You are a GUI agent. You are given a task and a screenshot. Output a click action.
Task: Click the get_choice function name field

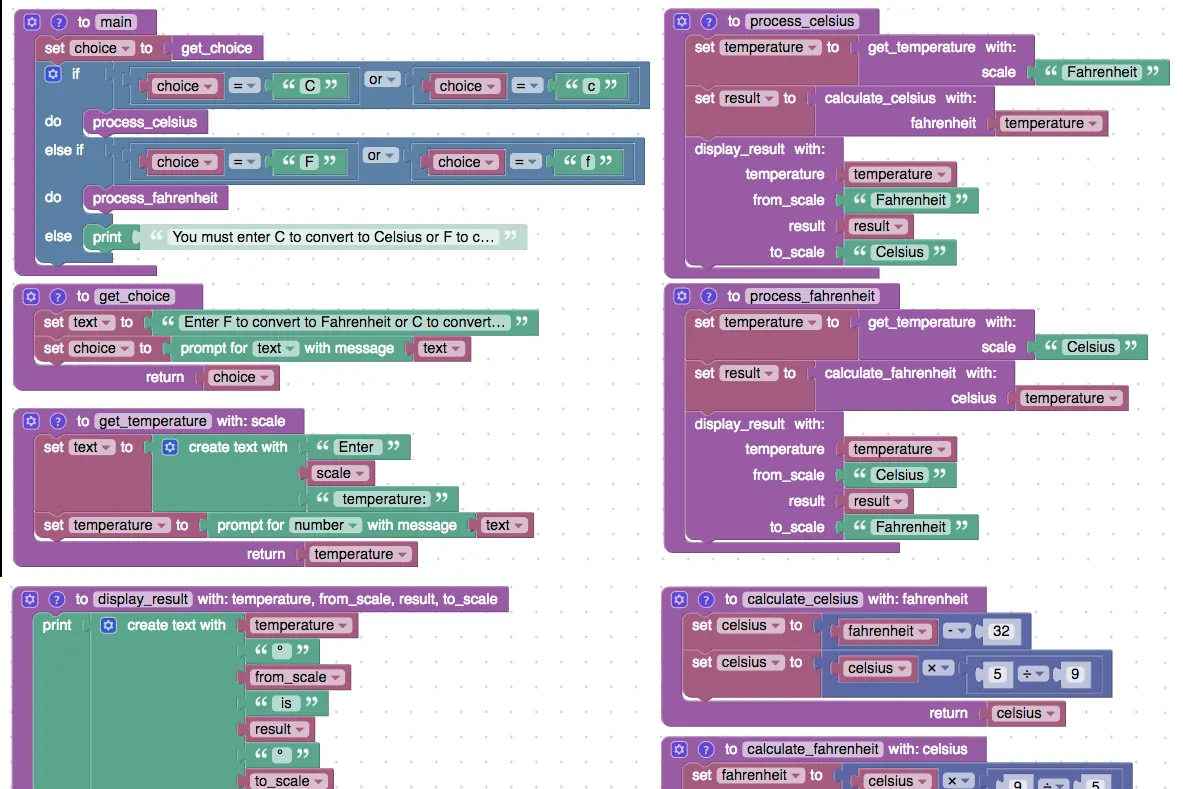point(134,296)
